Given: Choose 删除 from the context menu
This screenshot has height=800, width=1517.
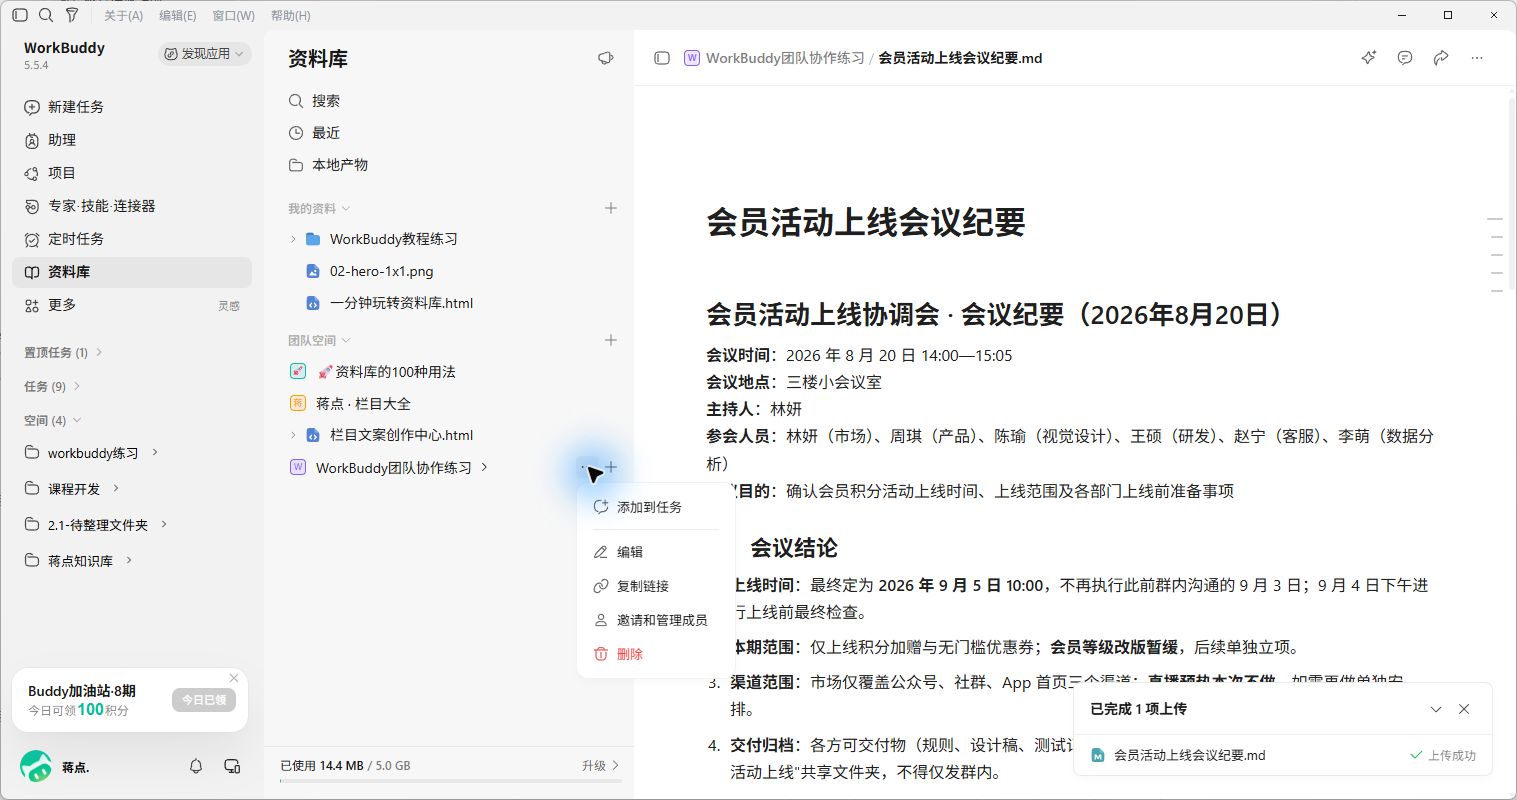Looking at the screenshot, I should tap(656, 654).
